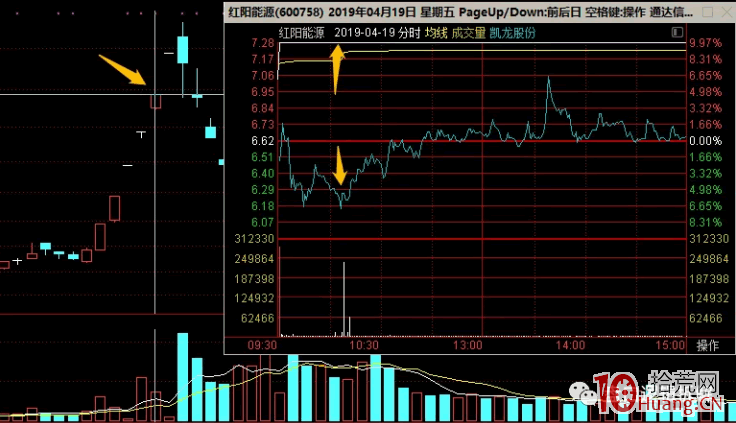736x423 pixels.
Task: Click the 13:00 time axis label
Action: pos(468,346)
